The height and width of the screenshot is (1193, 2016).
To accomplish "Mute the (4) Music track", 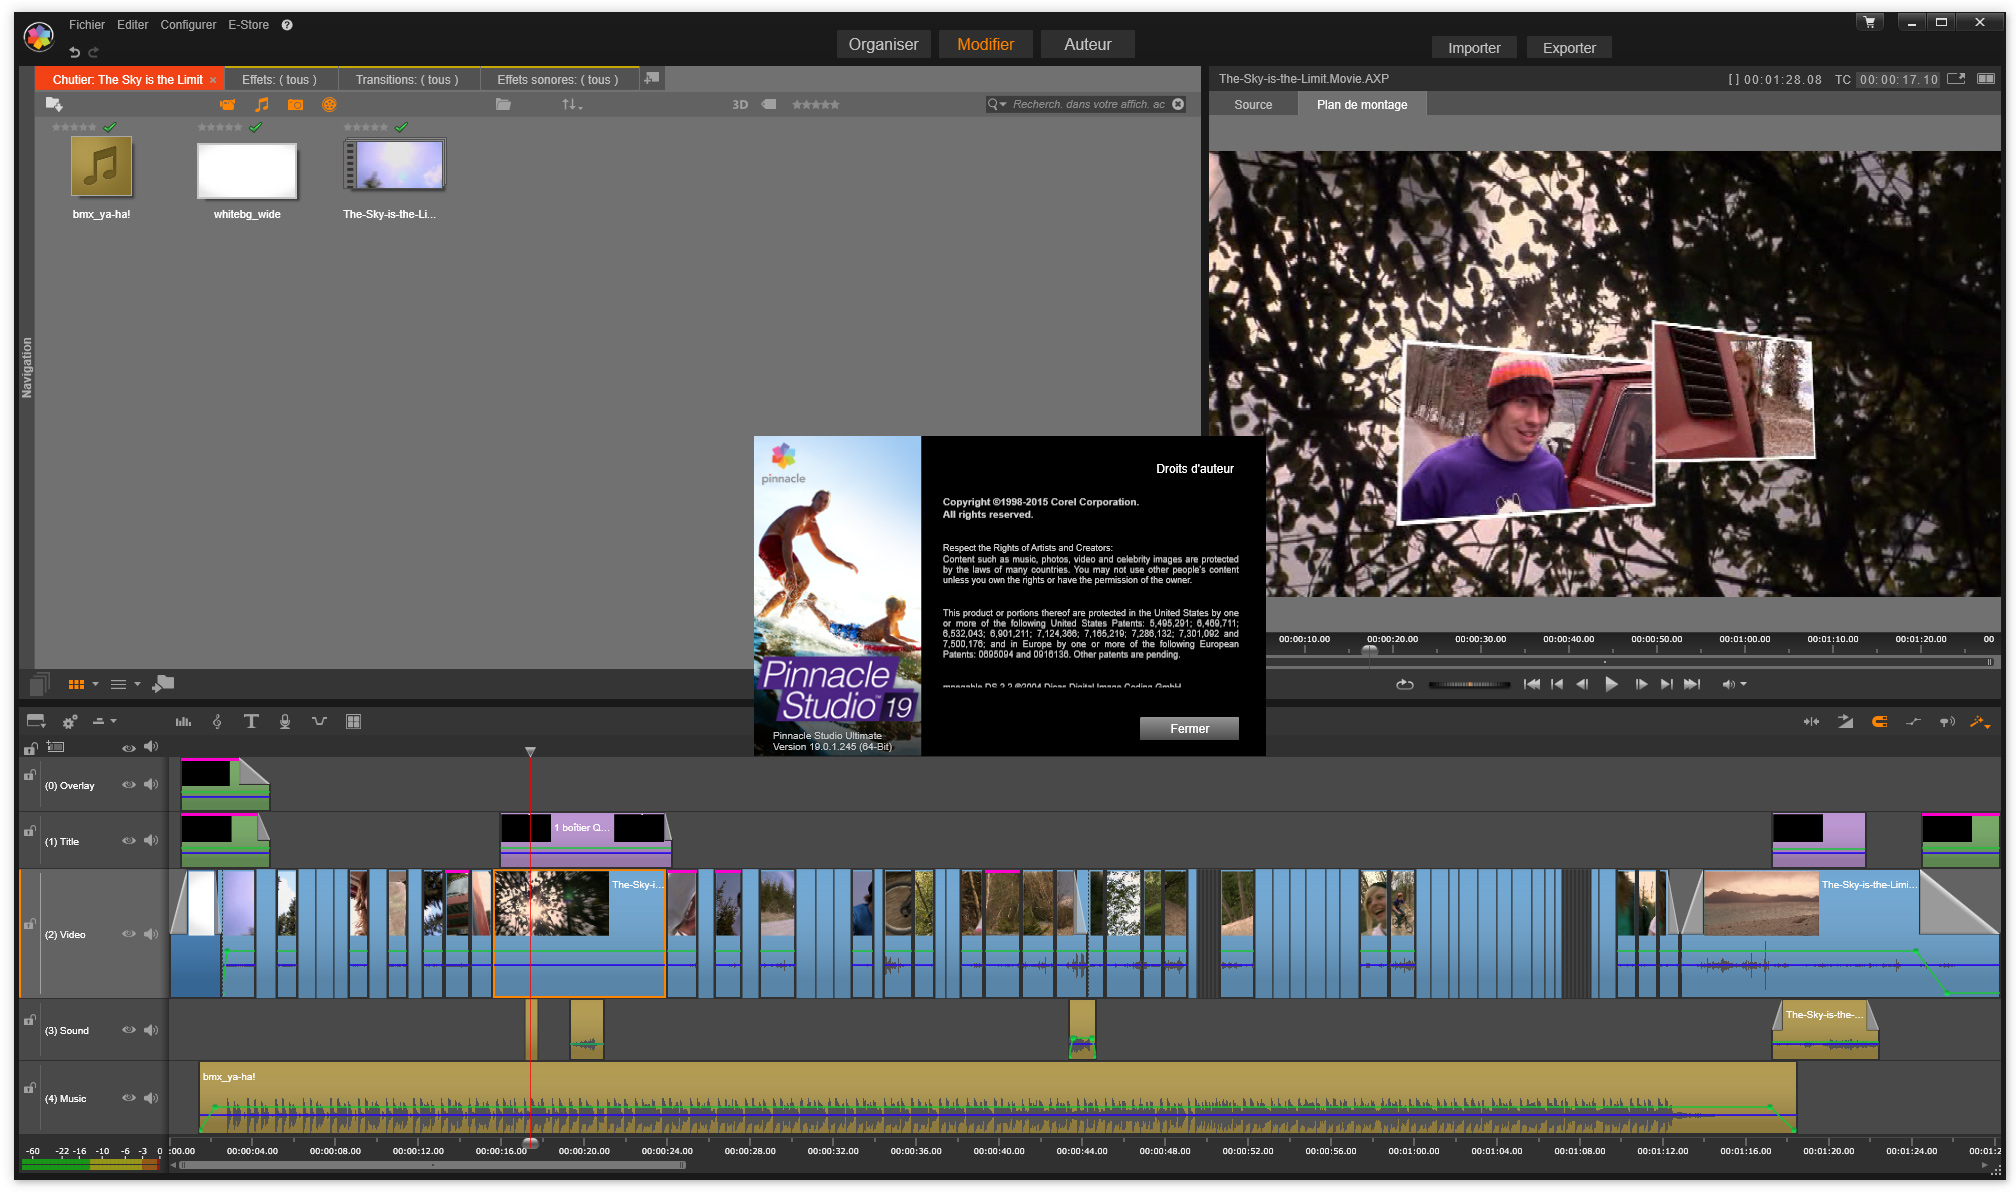I will pos(151,1097).
